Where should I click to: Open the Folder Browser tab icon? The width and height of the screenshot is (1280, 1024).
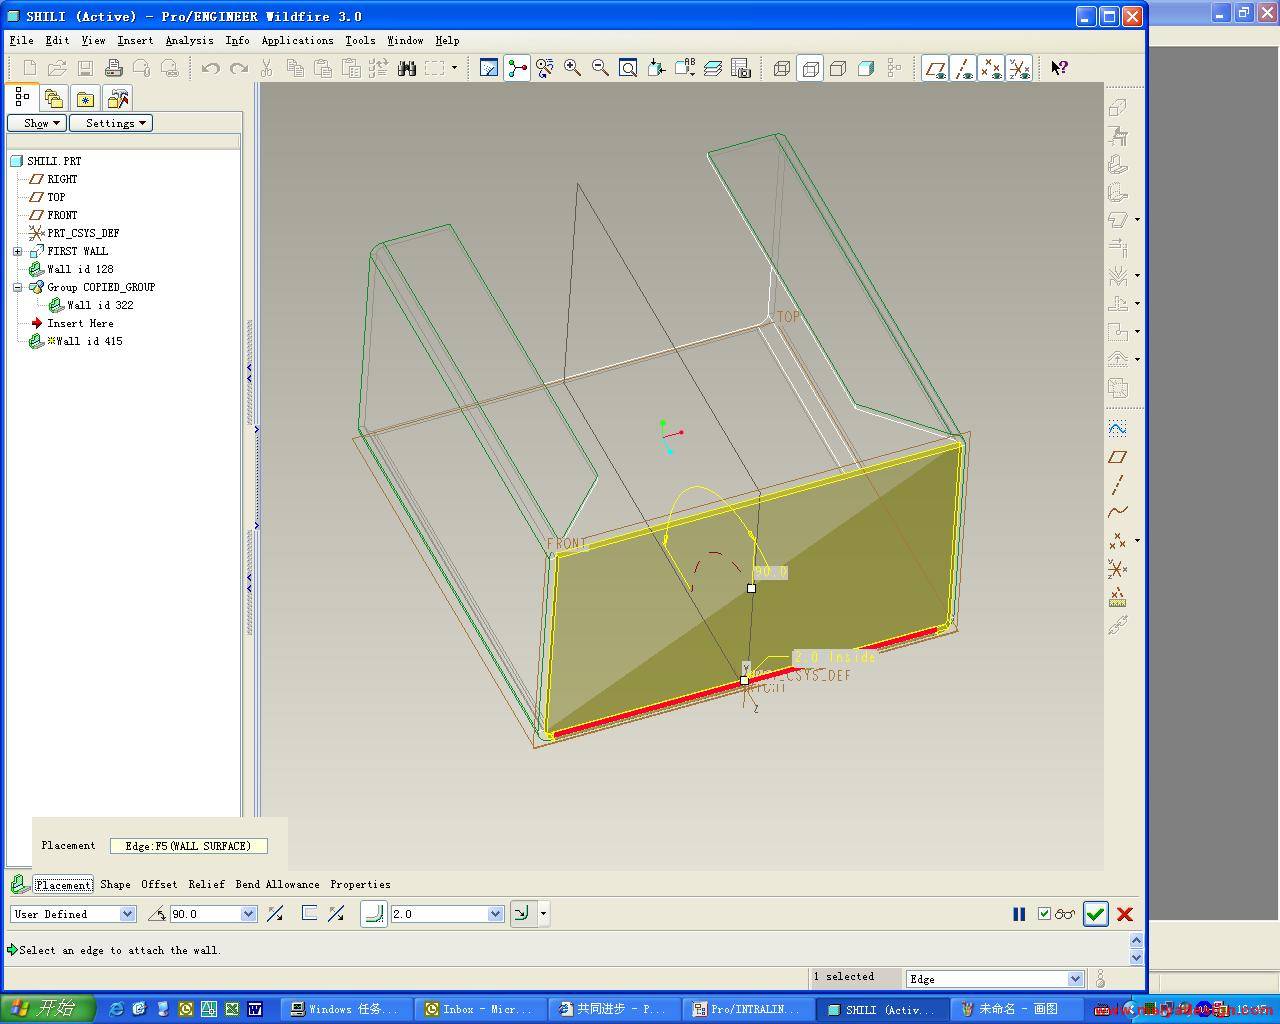click(x=54, y=98)
